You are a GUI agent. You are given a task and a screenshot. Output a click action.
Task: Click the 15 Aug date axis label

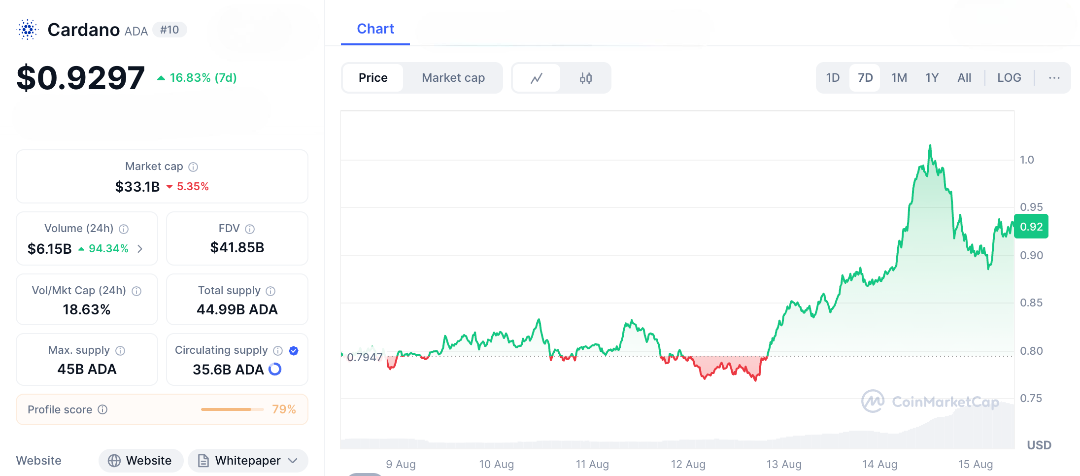click(977, 464)
